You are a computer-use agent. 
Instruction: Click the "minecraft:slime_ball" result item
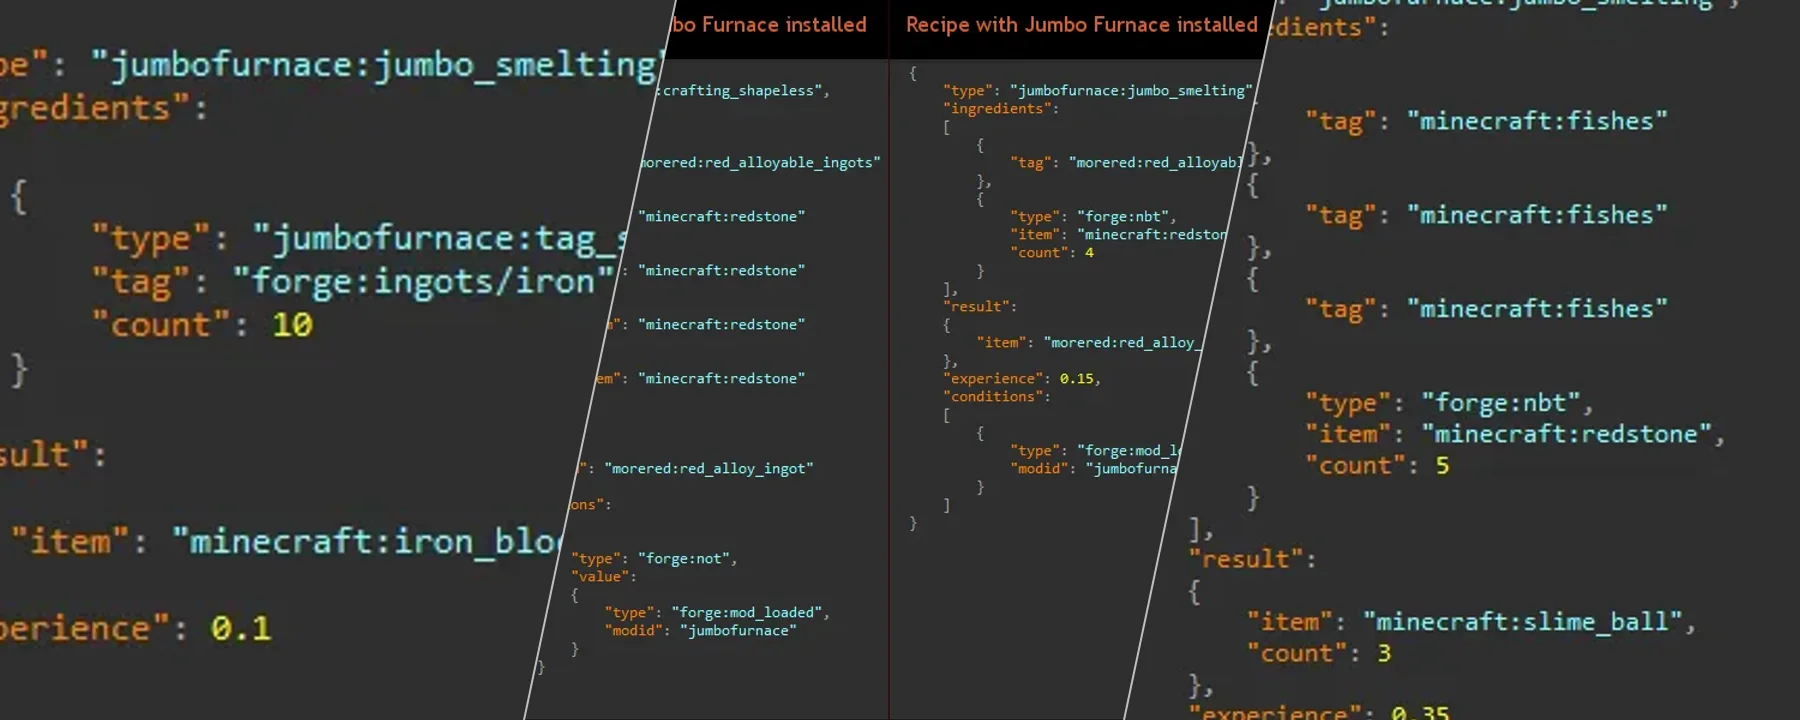1522,622
